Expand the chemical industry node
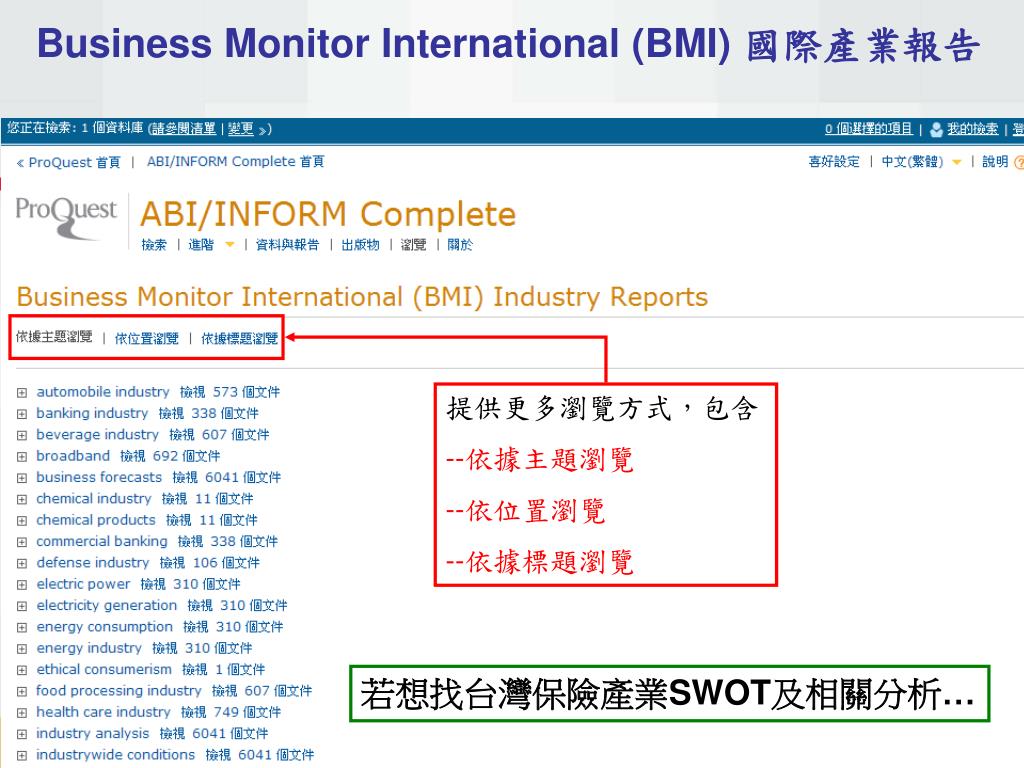 pyautogui.click(x=22, y=500)
